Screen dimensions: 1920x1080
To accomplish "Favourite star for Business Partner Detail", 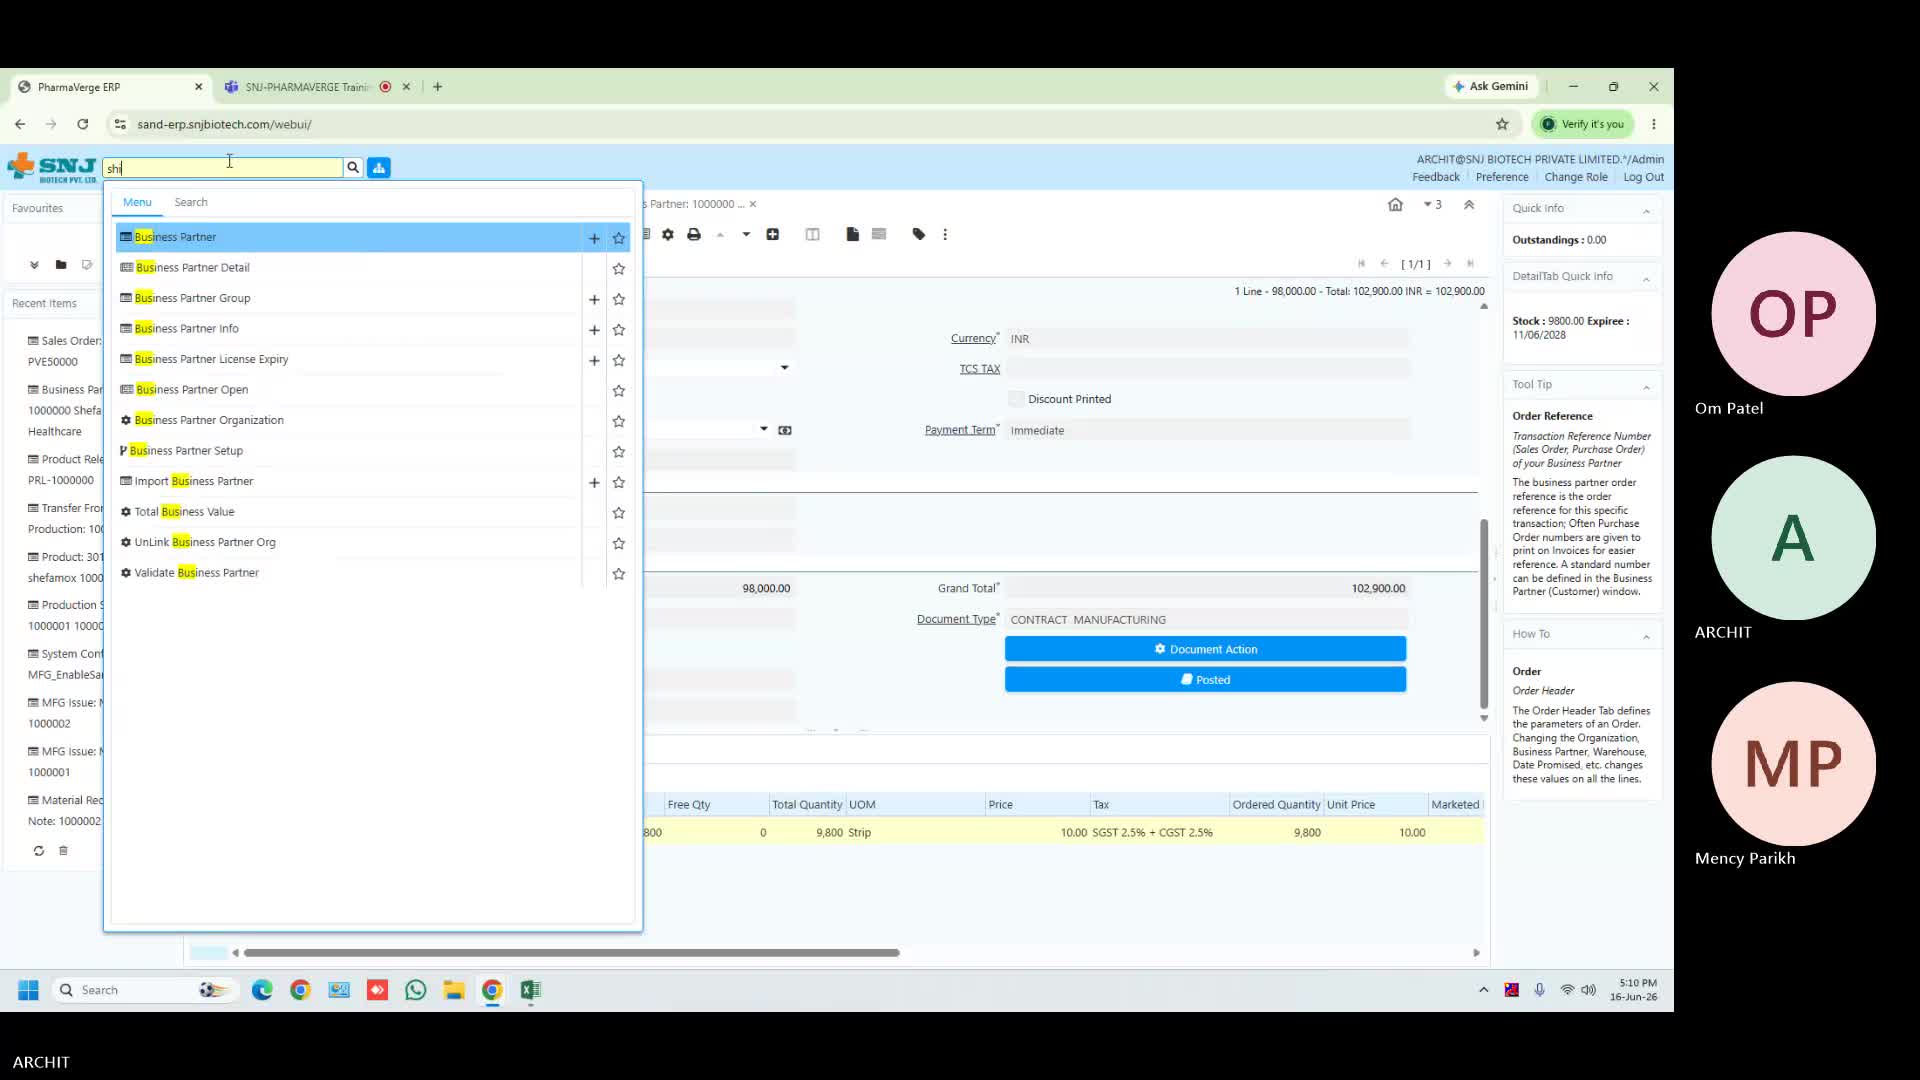I will pyautogui.click(x=619, y=269).
